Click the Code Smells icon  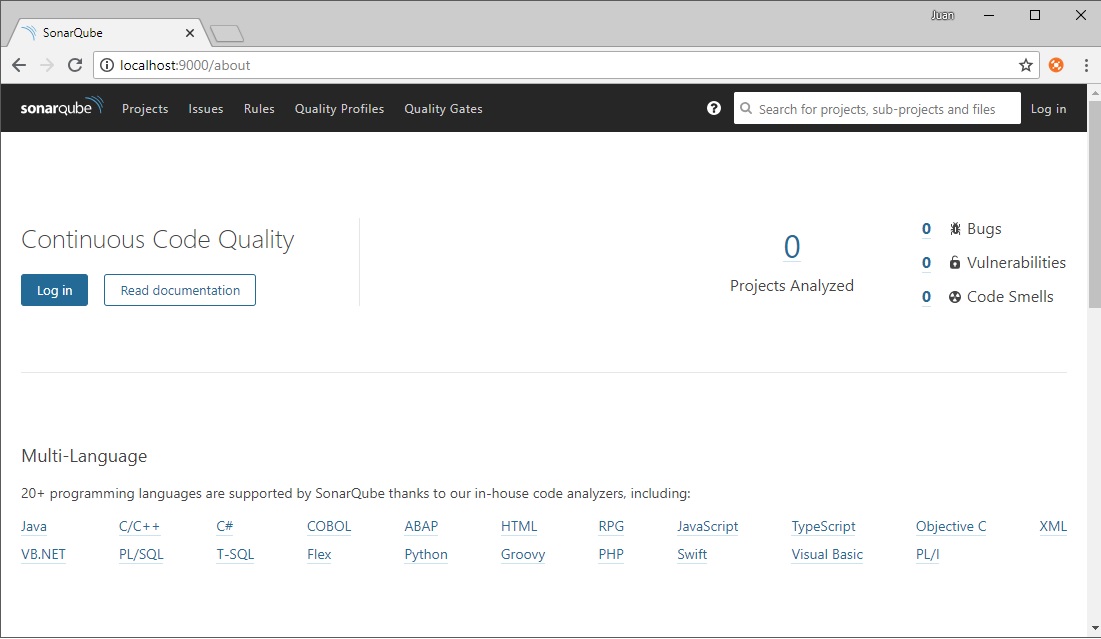[x=955, y=296]
